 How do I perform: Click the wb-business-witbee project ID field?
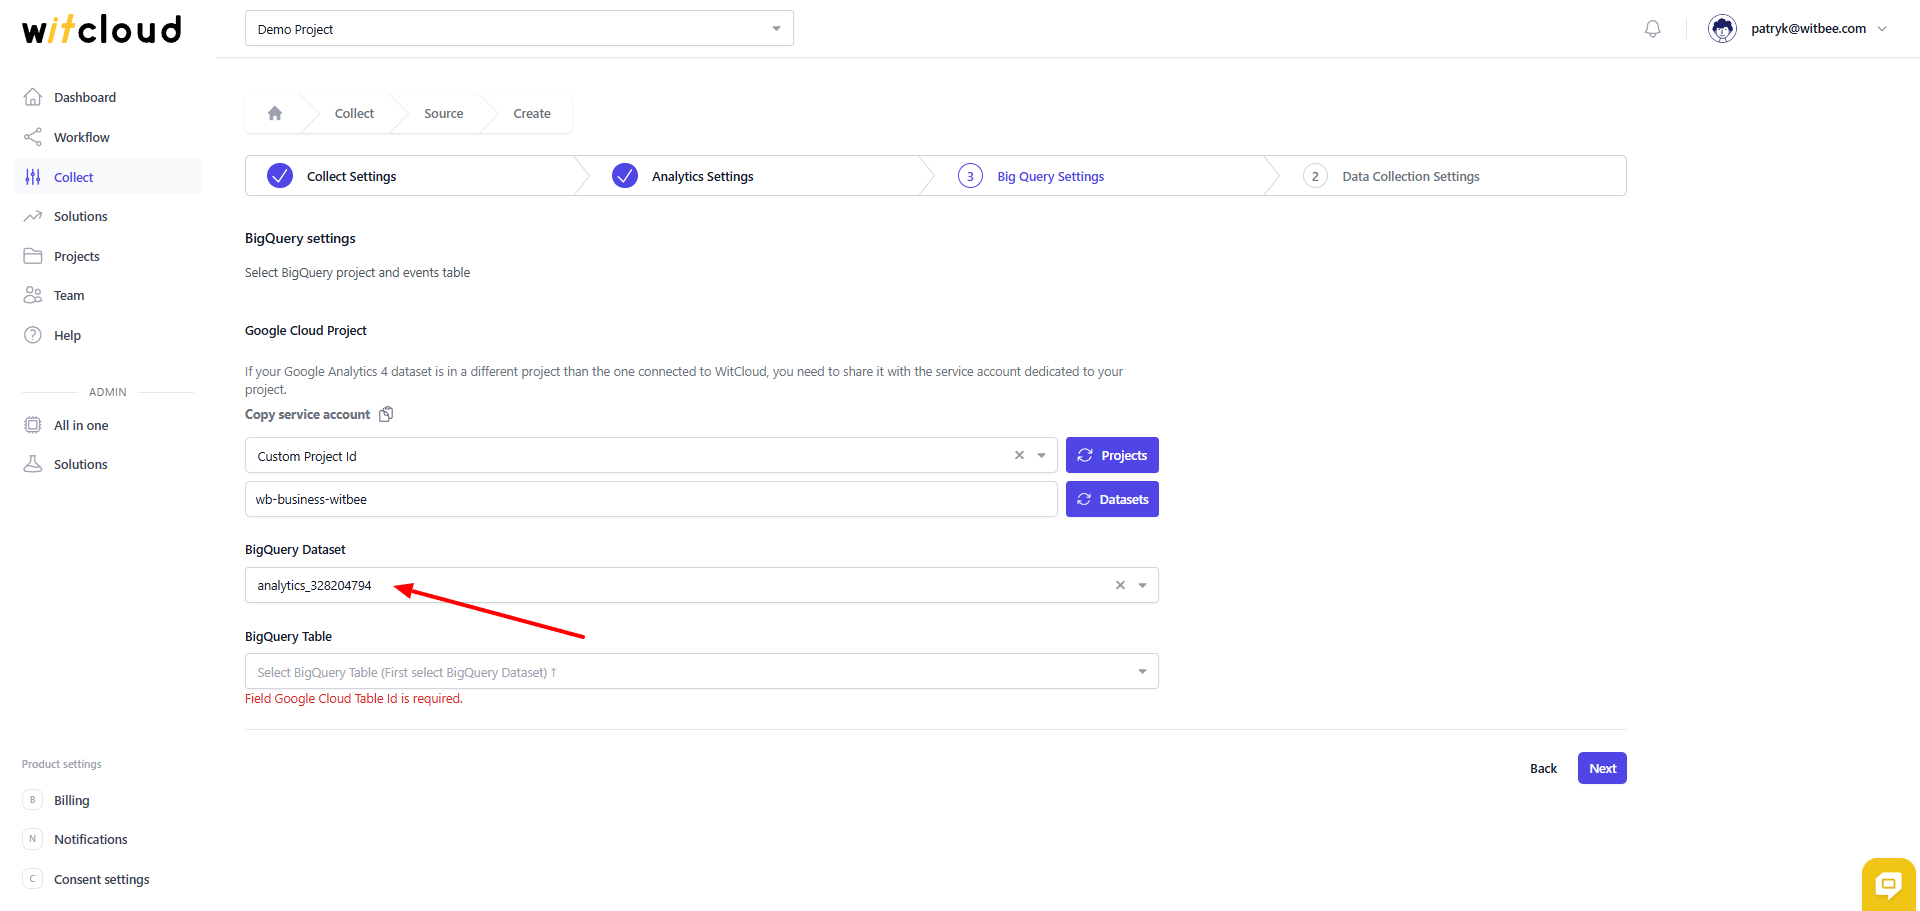pos(651,499)
